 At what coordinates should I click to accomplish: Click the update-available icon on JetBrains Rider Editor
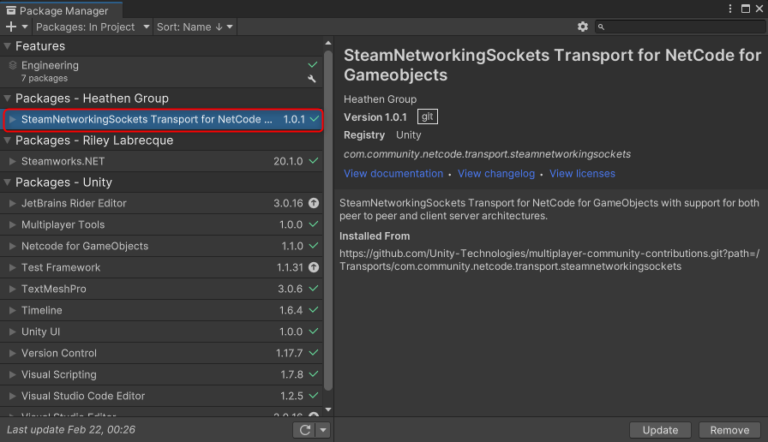(314, 203)
